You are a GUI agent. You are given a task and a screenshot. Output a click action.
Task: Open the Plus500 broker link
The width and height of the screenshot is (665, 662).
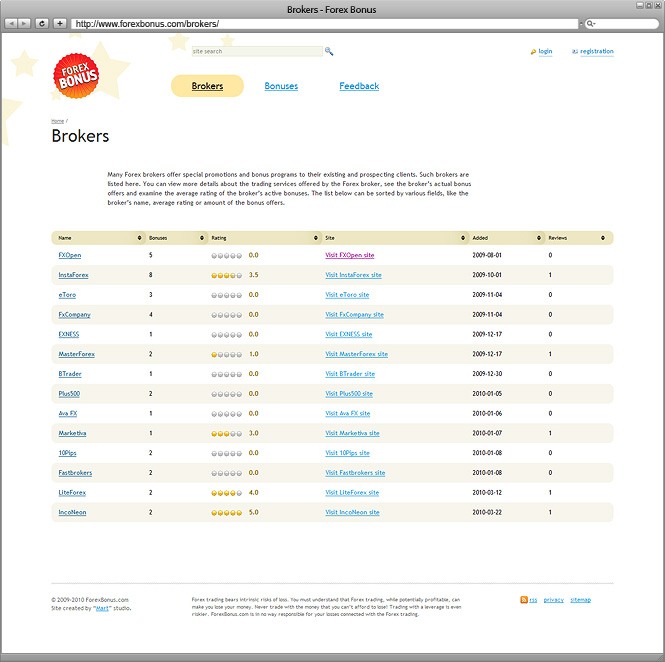[x=69, y=394]
